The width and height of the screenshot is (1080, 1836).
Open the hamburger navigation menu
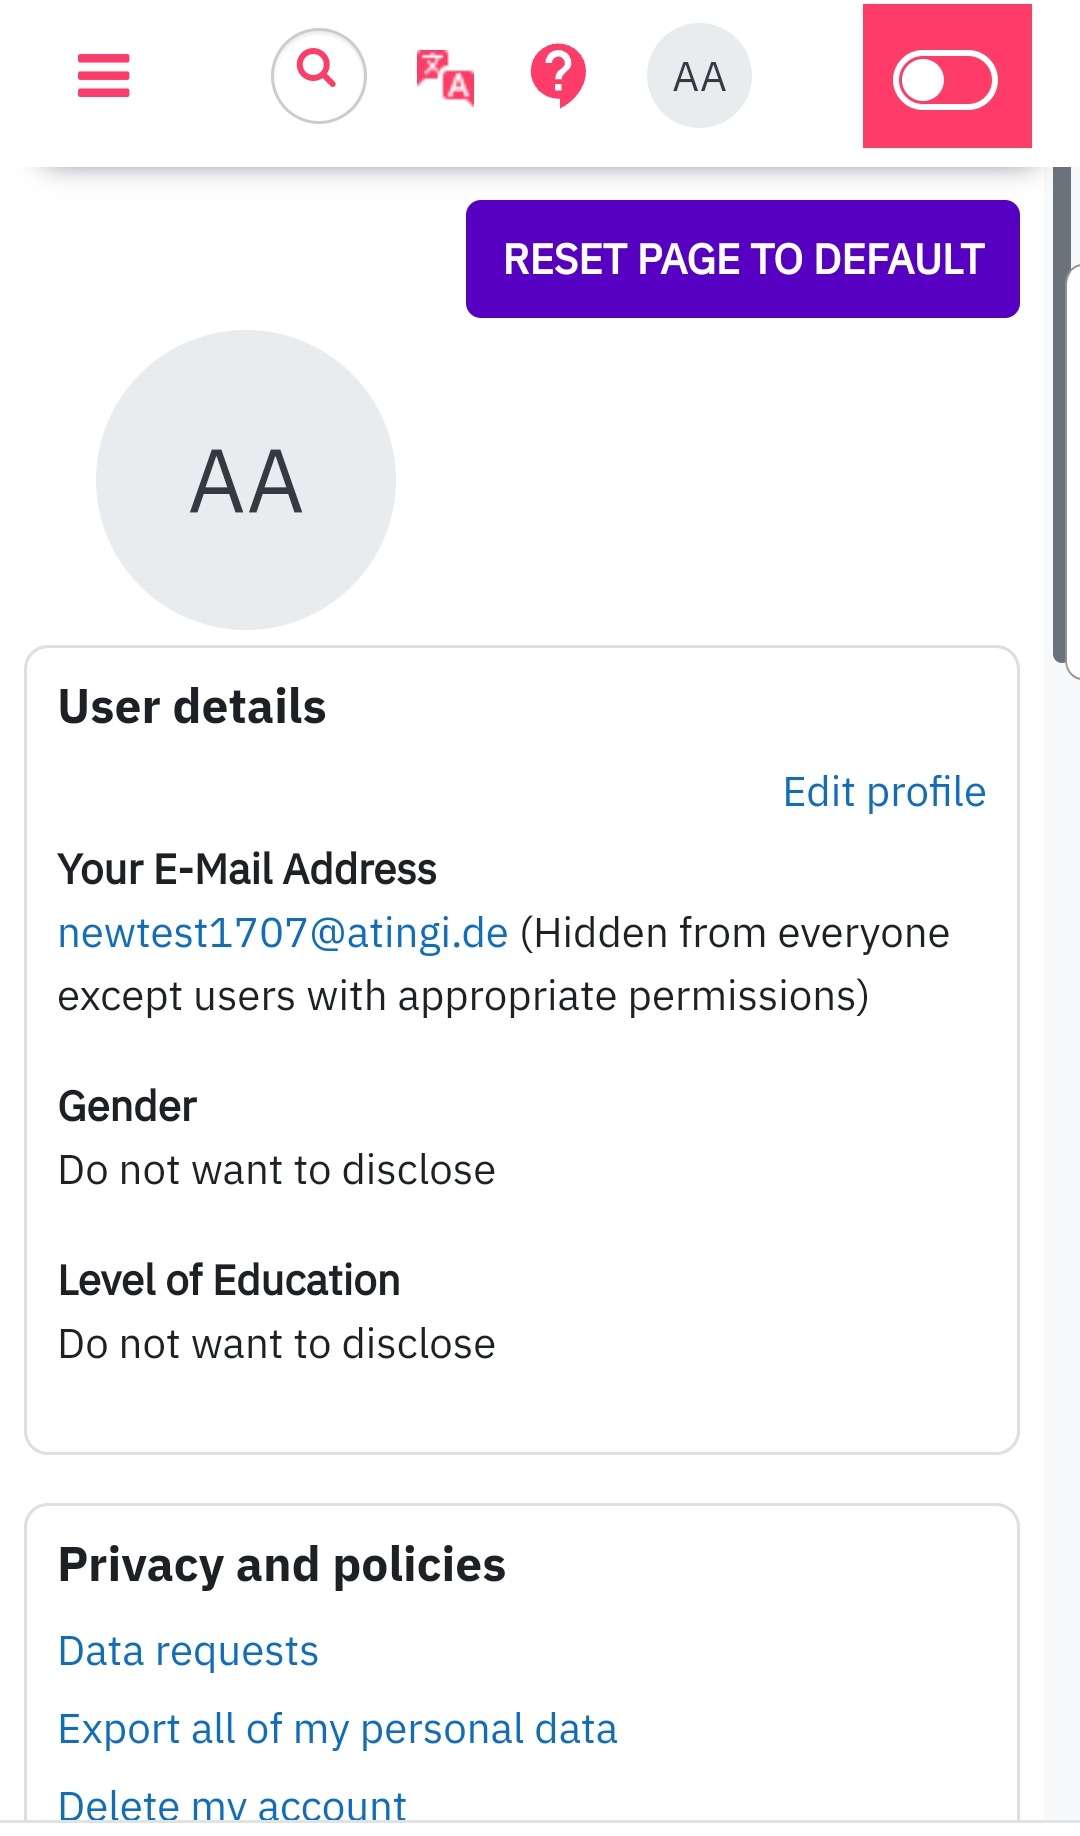coord(104,76)
